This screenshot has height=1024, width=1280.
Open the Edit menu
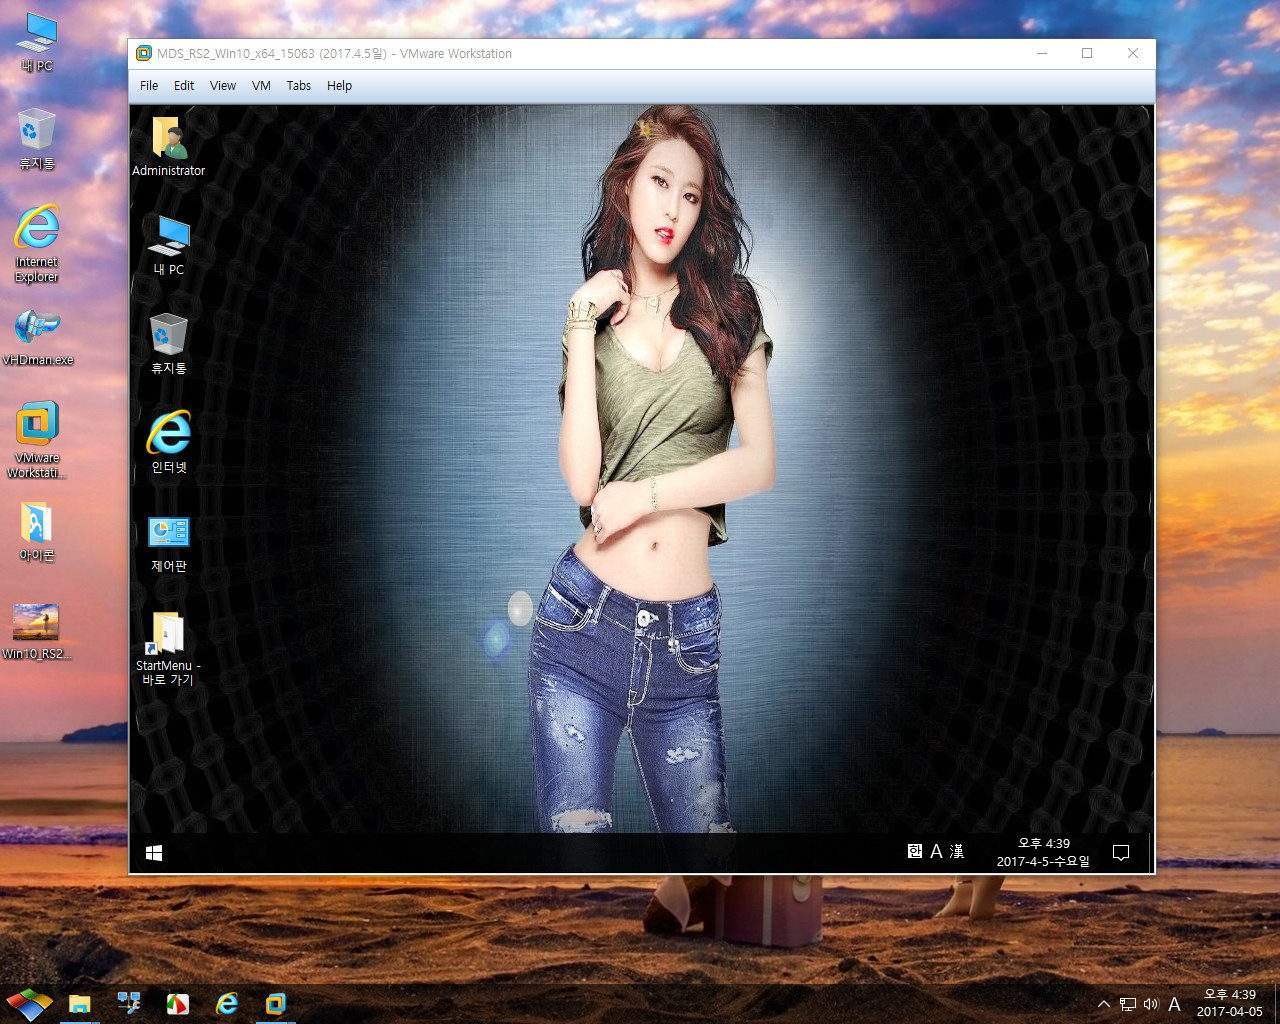coord(184,86)
